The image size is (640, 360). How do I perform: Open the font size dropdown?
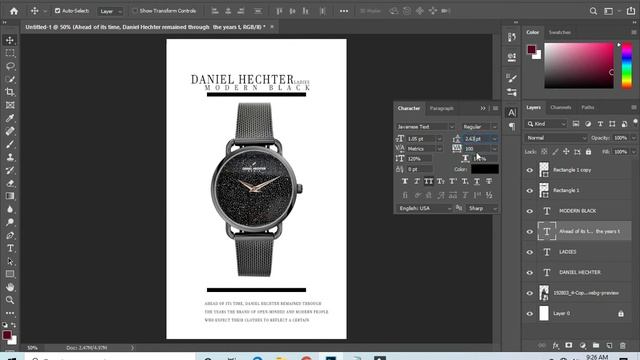coord(440,139)
